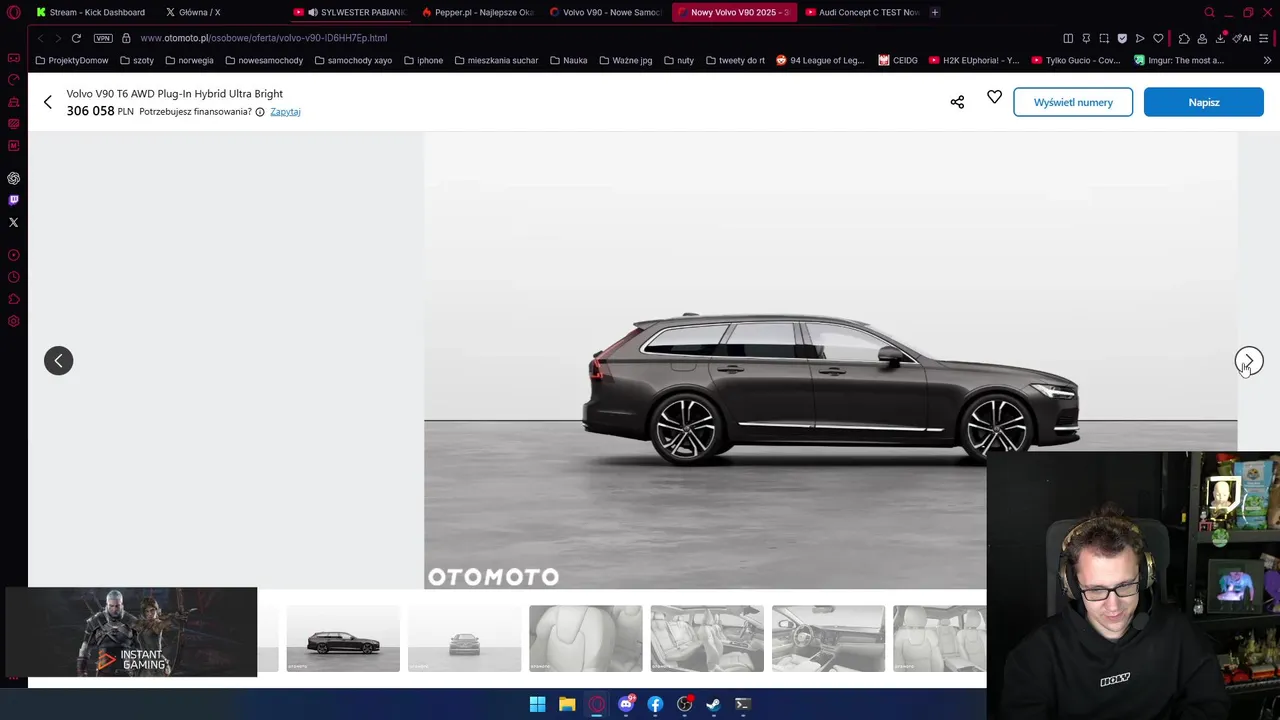
Task: Reload the otomoto page
Action: 76,38
